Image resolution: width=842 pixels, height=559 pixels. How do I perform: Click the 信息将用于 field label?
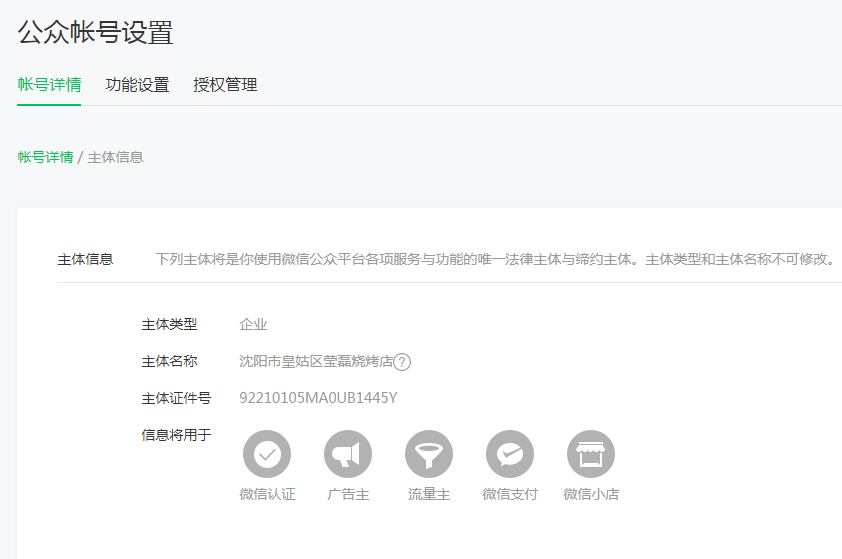tap(176, 435)
